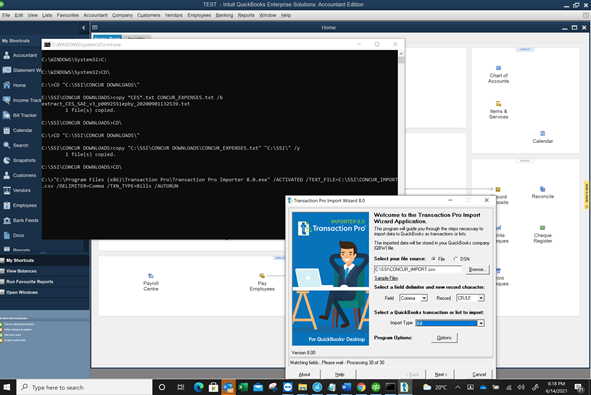The width and height of the screenshot is (591, 395).
Task: Open Bill Tracker shortcut in sidebar
Action: (20, 115)
